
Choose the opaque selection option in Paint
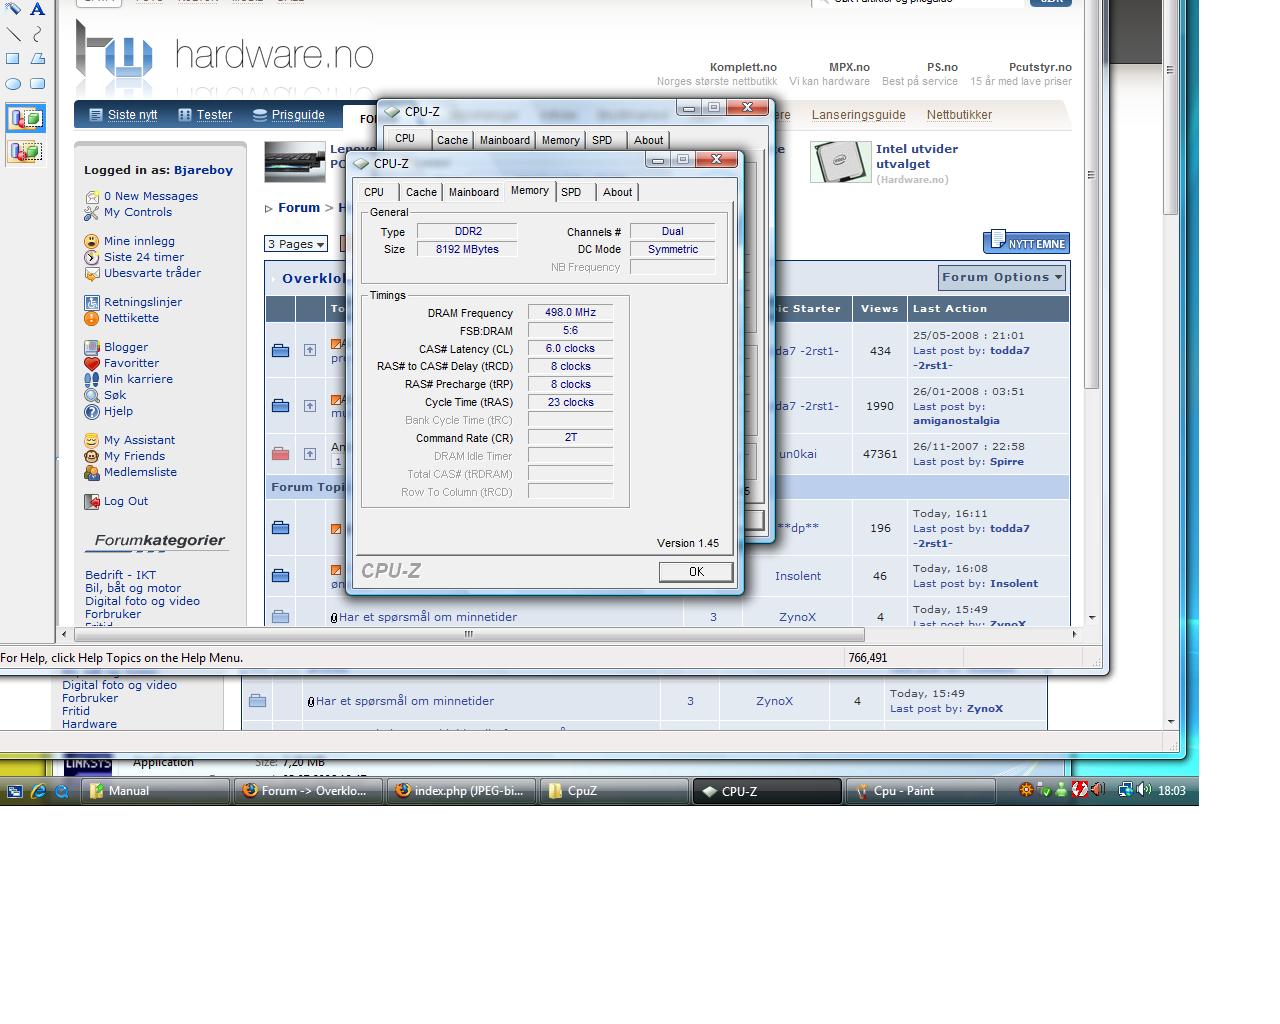(25, 119)
